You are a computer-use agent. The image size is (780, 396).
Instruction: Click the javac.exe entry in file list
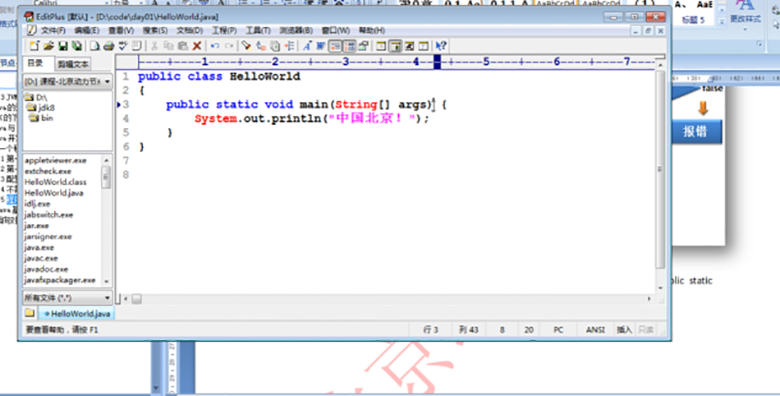tap(41, 258)
